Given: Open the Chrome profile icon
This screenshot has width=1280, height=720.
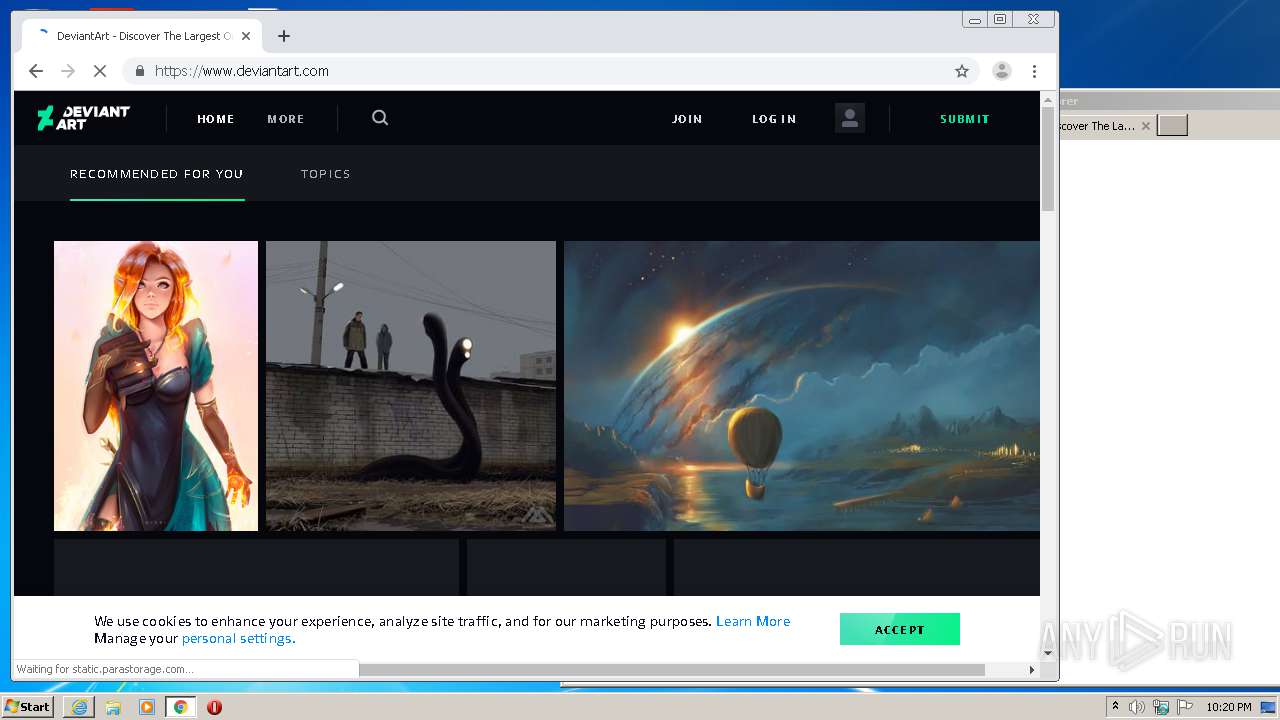Looking at the screenshot, I should [x=1001, y=71].
